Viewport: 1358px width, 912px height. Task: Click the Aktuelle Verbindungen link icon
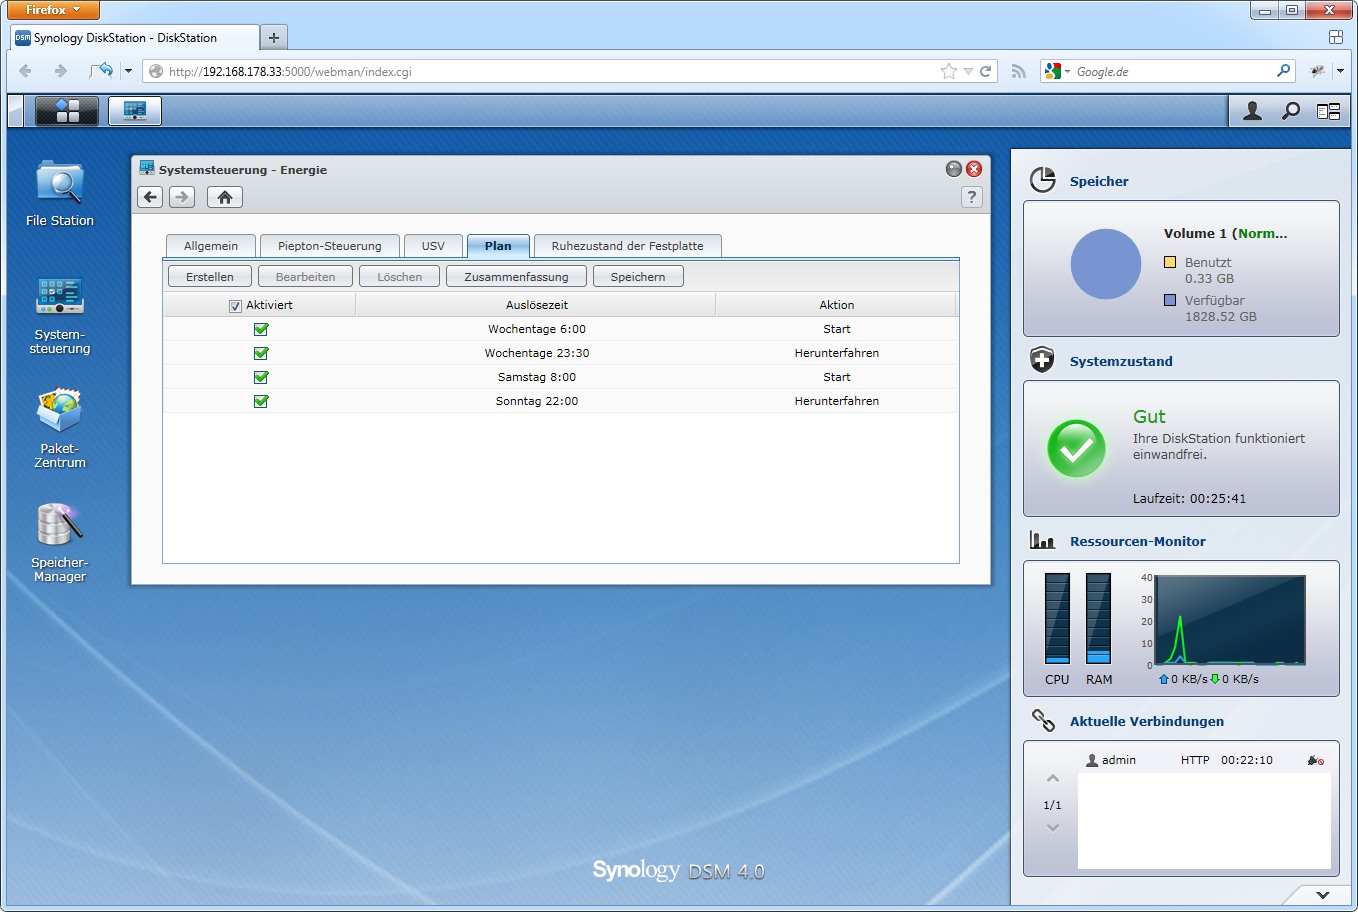pyautogui.click(x=1043, y=720)
